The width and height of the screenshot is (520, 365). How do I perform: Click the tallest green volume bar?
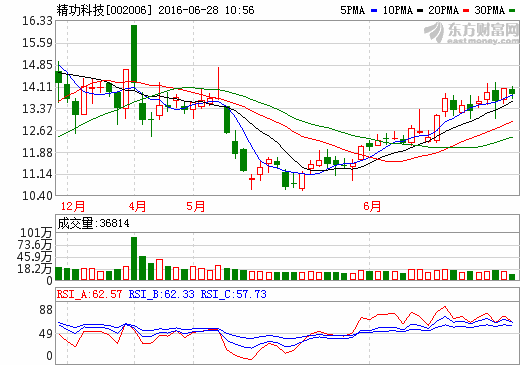tap(134, 258)
